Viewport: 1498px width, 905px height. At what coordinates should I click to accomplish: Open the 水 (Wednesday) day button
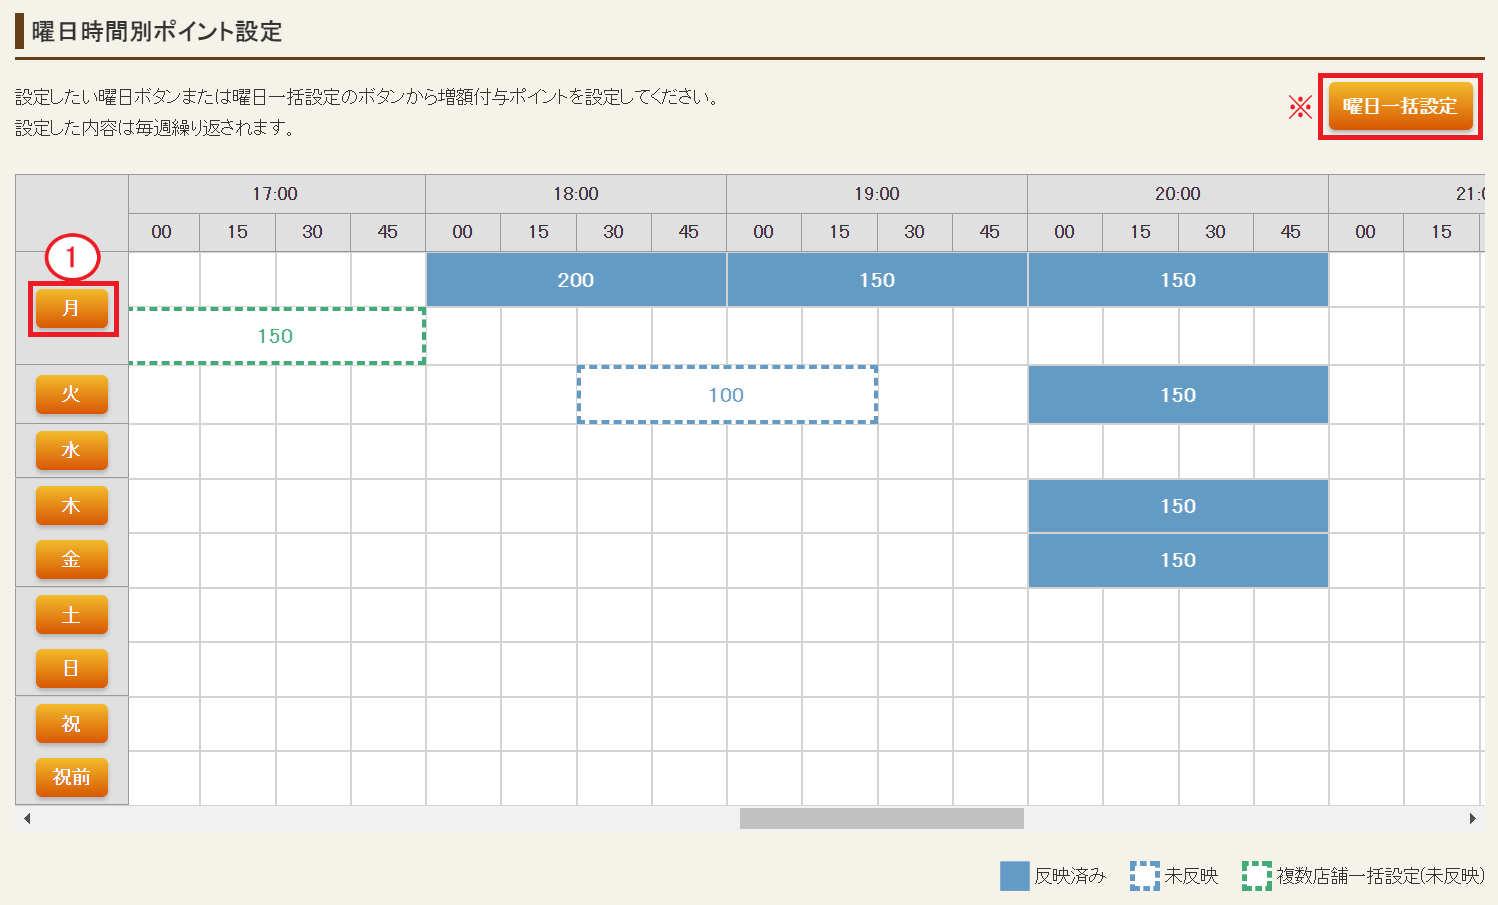(71, 450)
